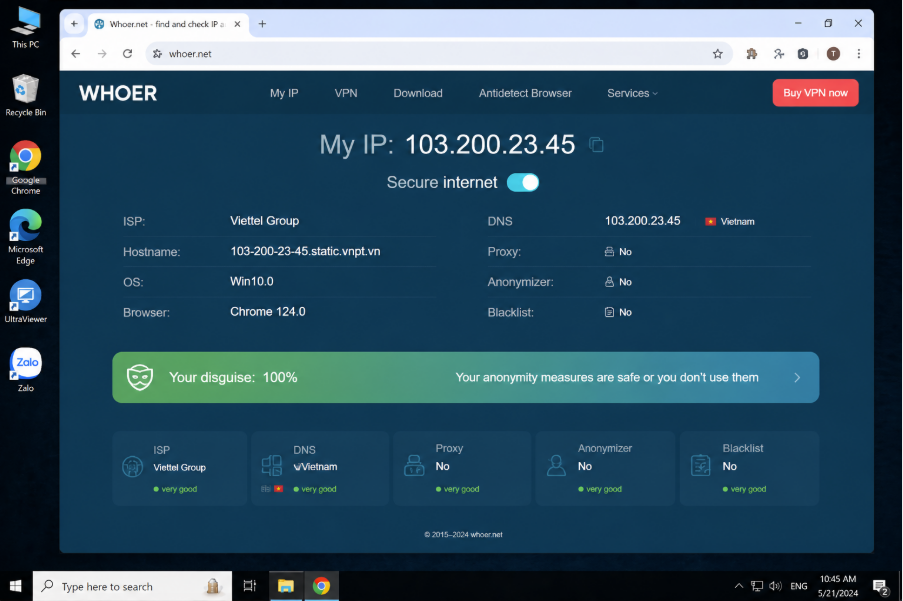The image size is (903, 601).
Task: Click the Blacklist card checklist icon
Action: [x=701, y=465]
